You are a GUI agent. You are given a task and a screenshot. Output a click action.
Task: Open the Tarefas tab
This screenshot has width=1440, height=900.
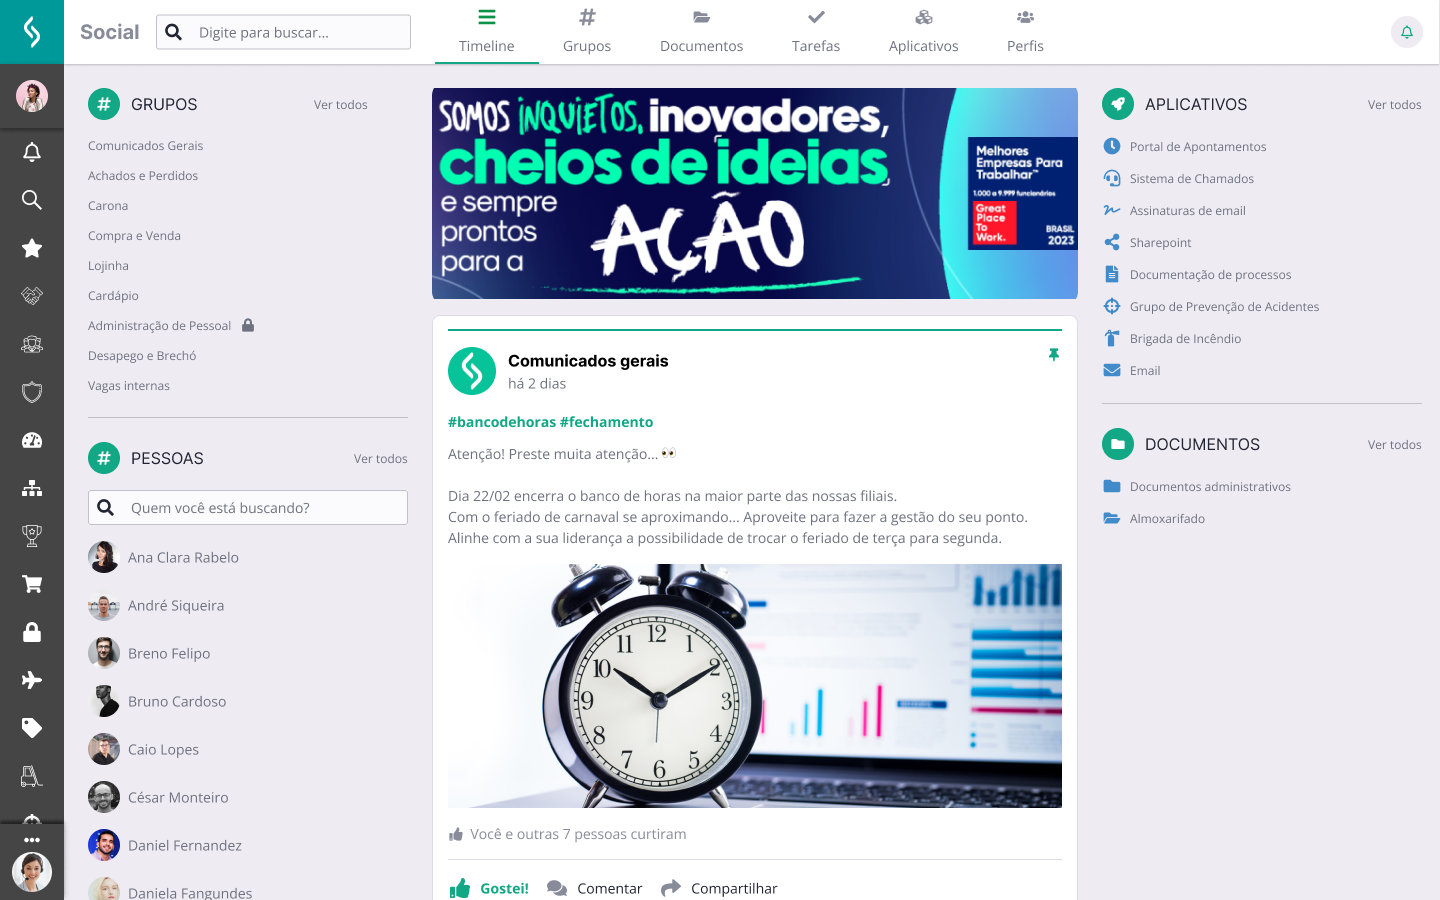click(816, 32)
